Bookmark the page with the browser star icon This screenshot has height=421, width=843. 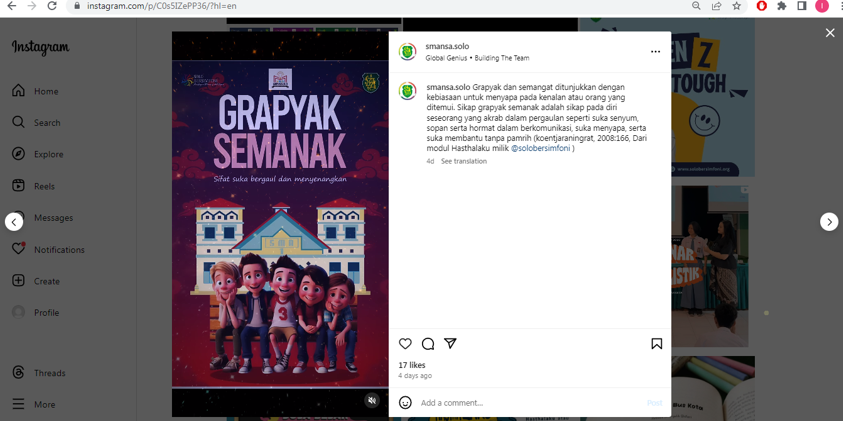(736, 6)
